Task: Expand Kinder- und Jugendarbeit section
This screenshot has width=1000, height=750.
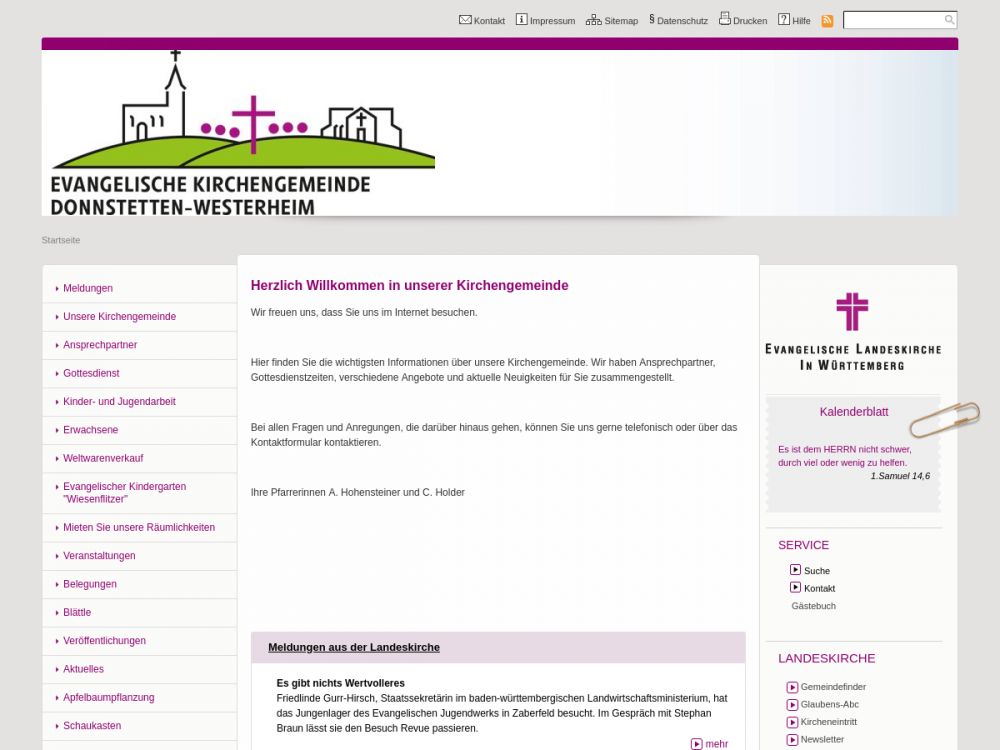Action: 119,401
